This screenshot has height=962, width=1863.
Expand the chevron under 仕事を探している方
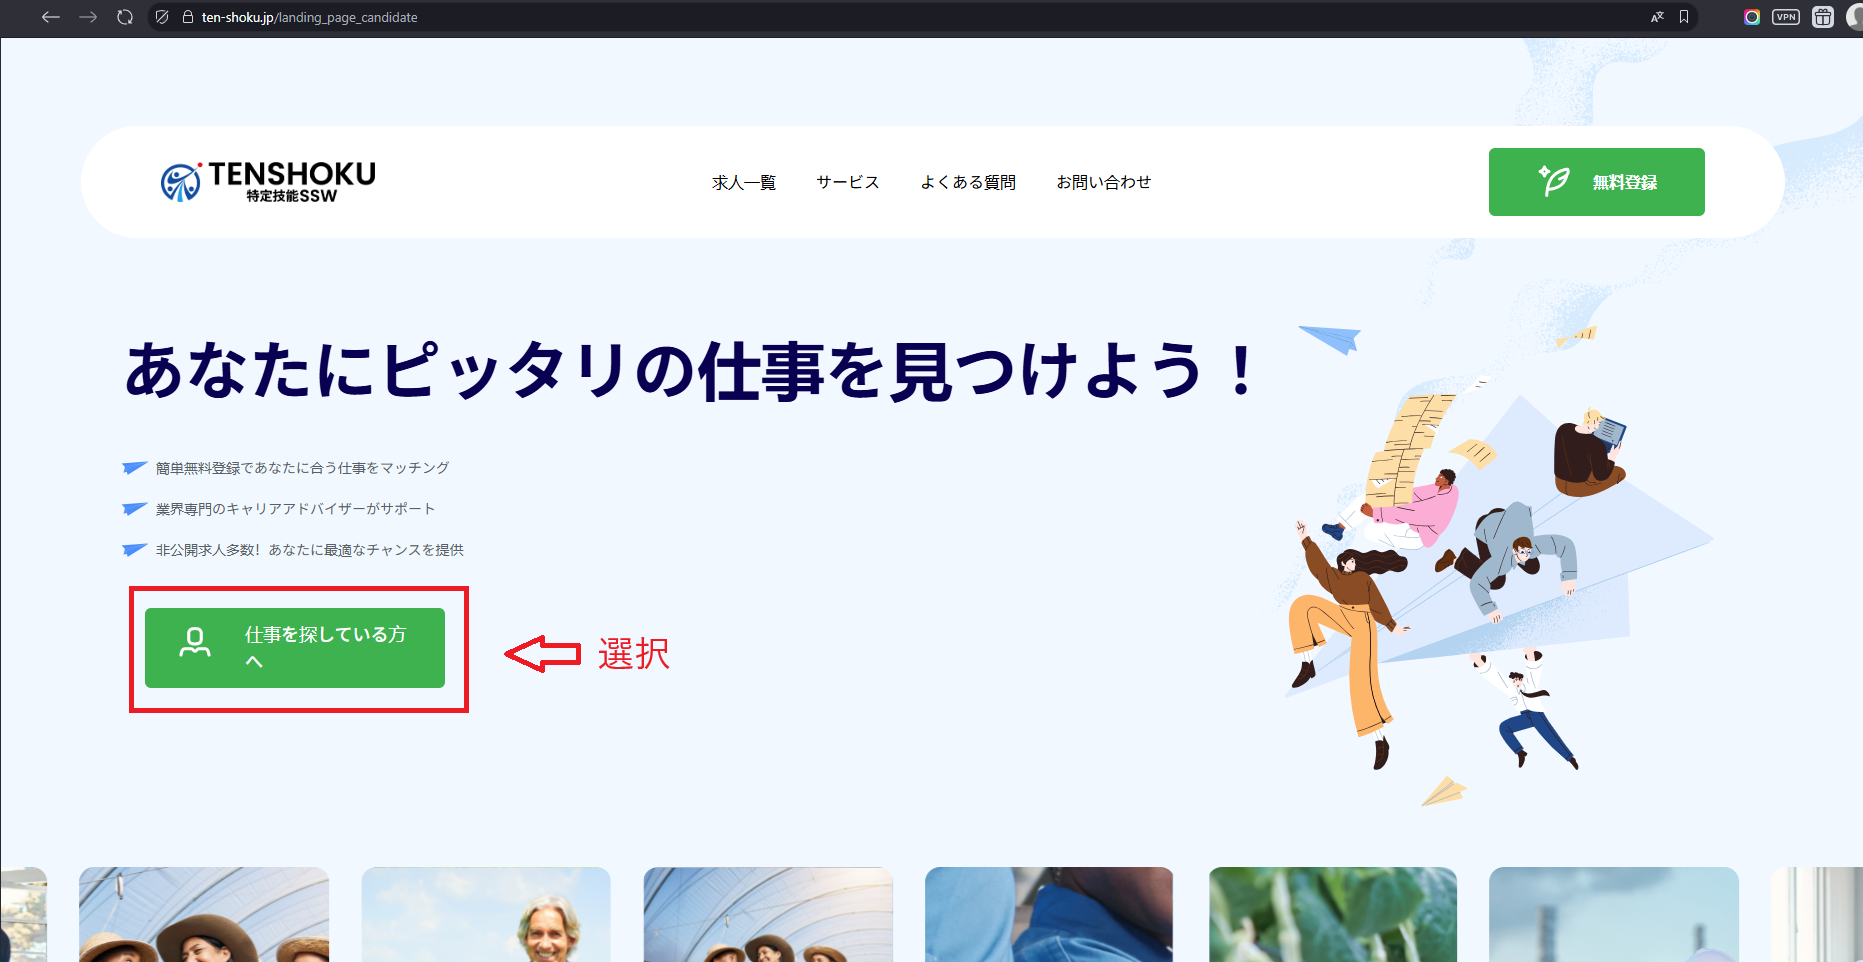click(x=254, y=662)
